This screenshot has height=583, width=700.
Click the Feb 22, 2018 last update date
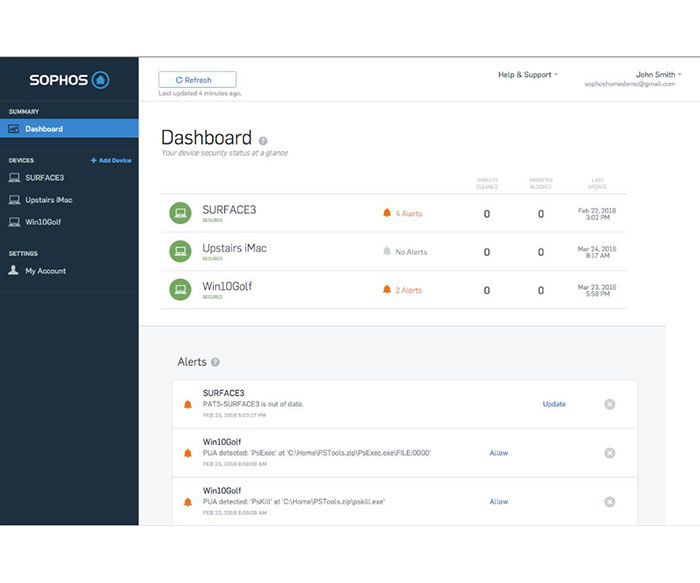tap(597, 214)
